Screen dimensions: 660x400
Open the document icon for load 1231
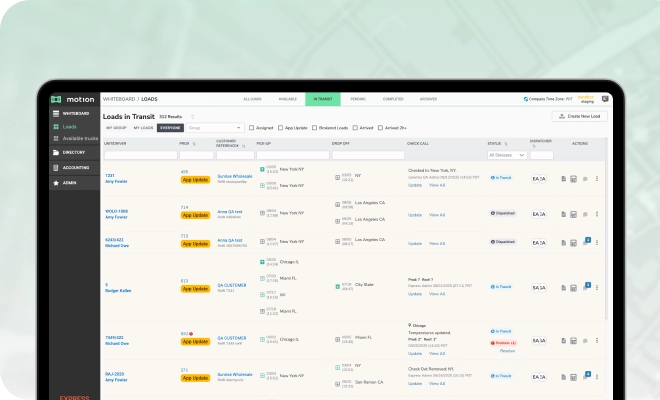(563, 179)
